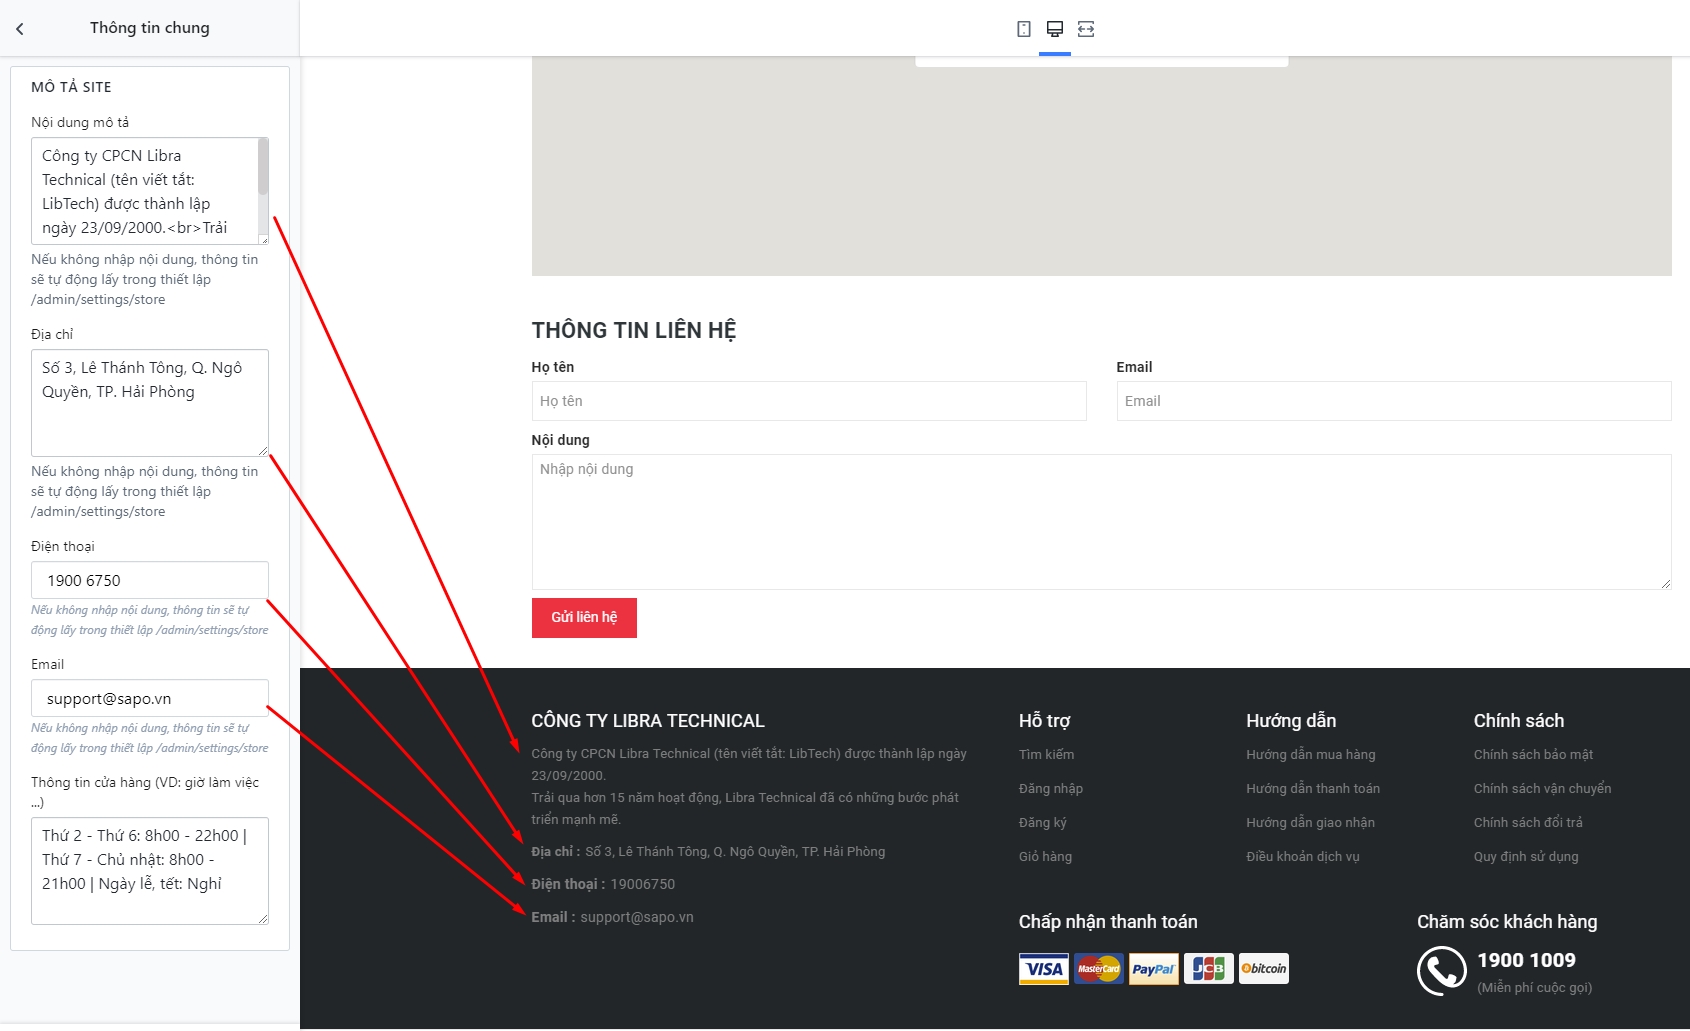The height and width of the screenshot is (1031, 1690).
Task: Click footer email support@sapo.vn
Action: pos(637,918)
